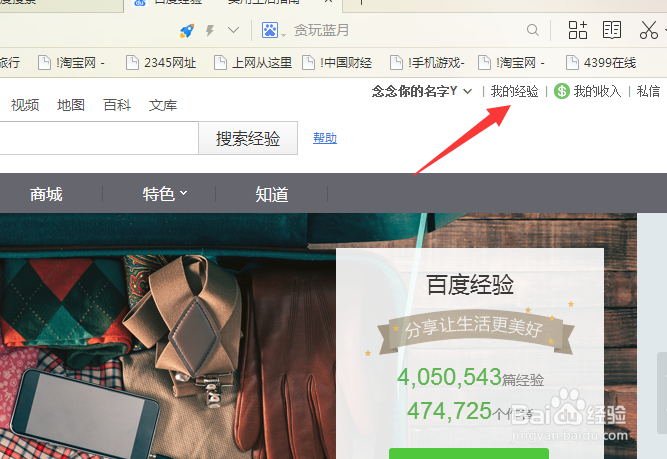Image resolution: width=667 pixels, height=459 pixels.
Task: Open the !中国财经 bookmark
Action: (x=337, y=63)
